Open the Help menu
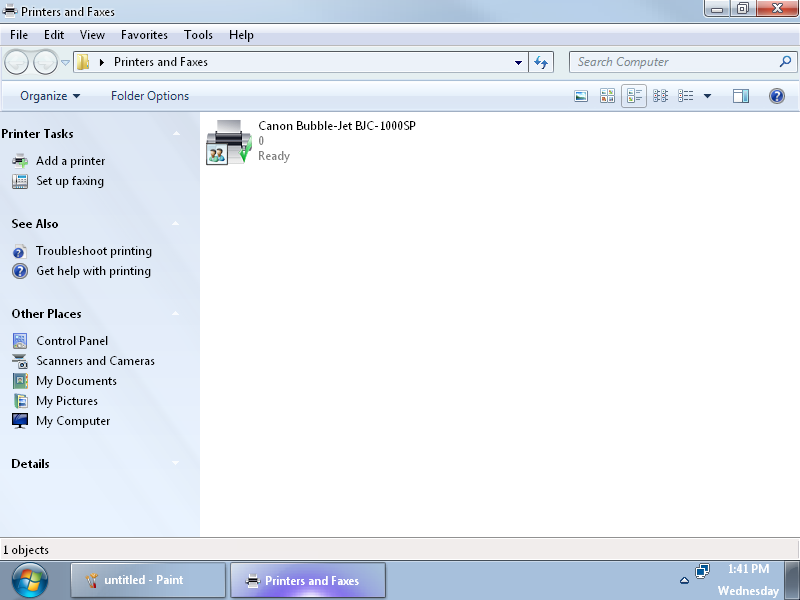Image resolution: width=800 pixels, height=600 pixels. tap(241, 35)
